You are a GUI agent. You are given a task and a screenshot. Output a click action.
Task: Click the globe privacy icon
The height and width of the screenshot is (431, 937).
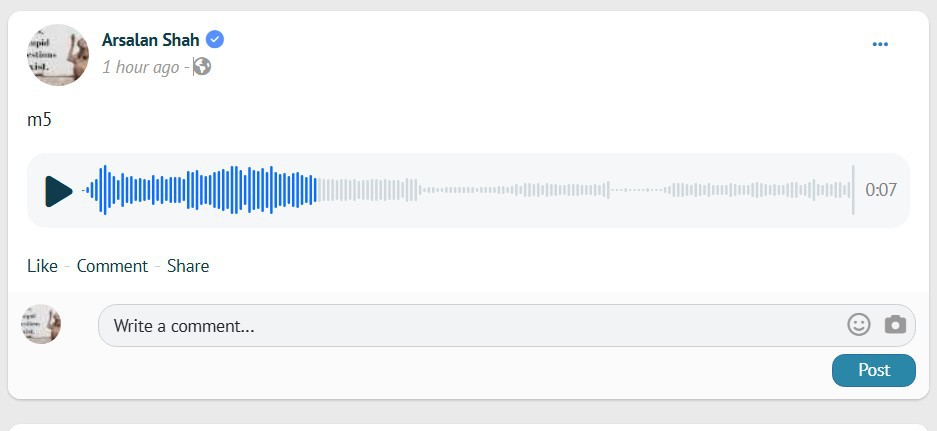click(x=202, y=67)
